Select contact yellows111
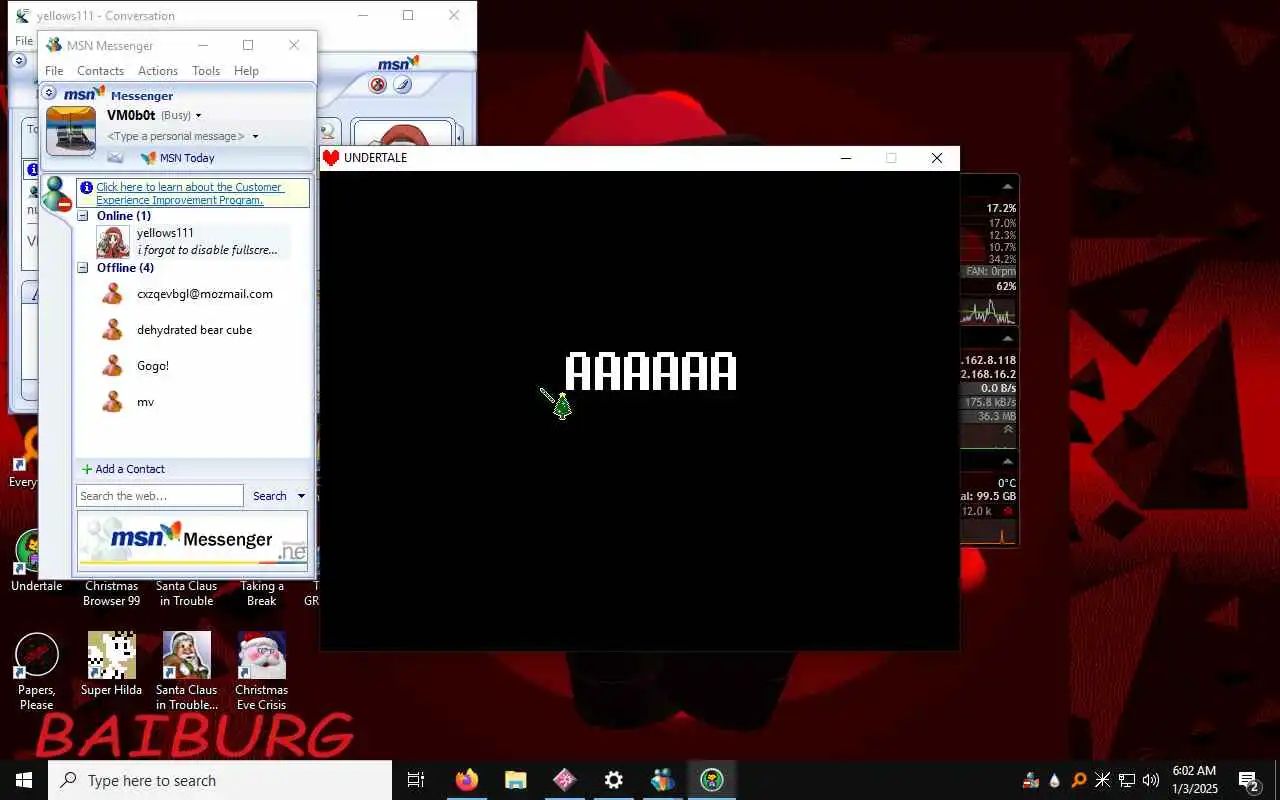Viewport: 1280px width, 800px height. 193,241
